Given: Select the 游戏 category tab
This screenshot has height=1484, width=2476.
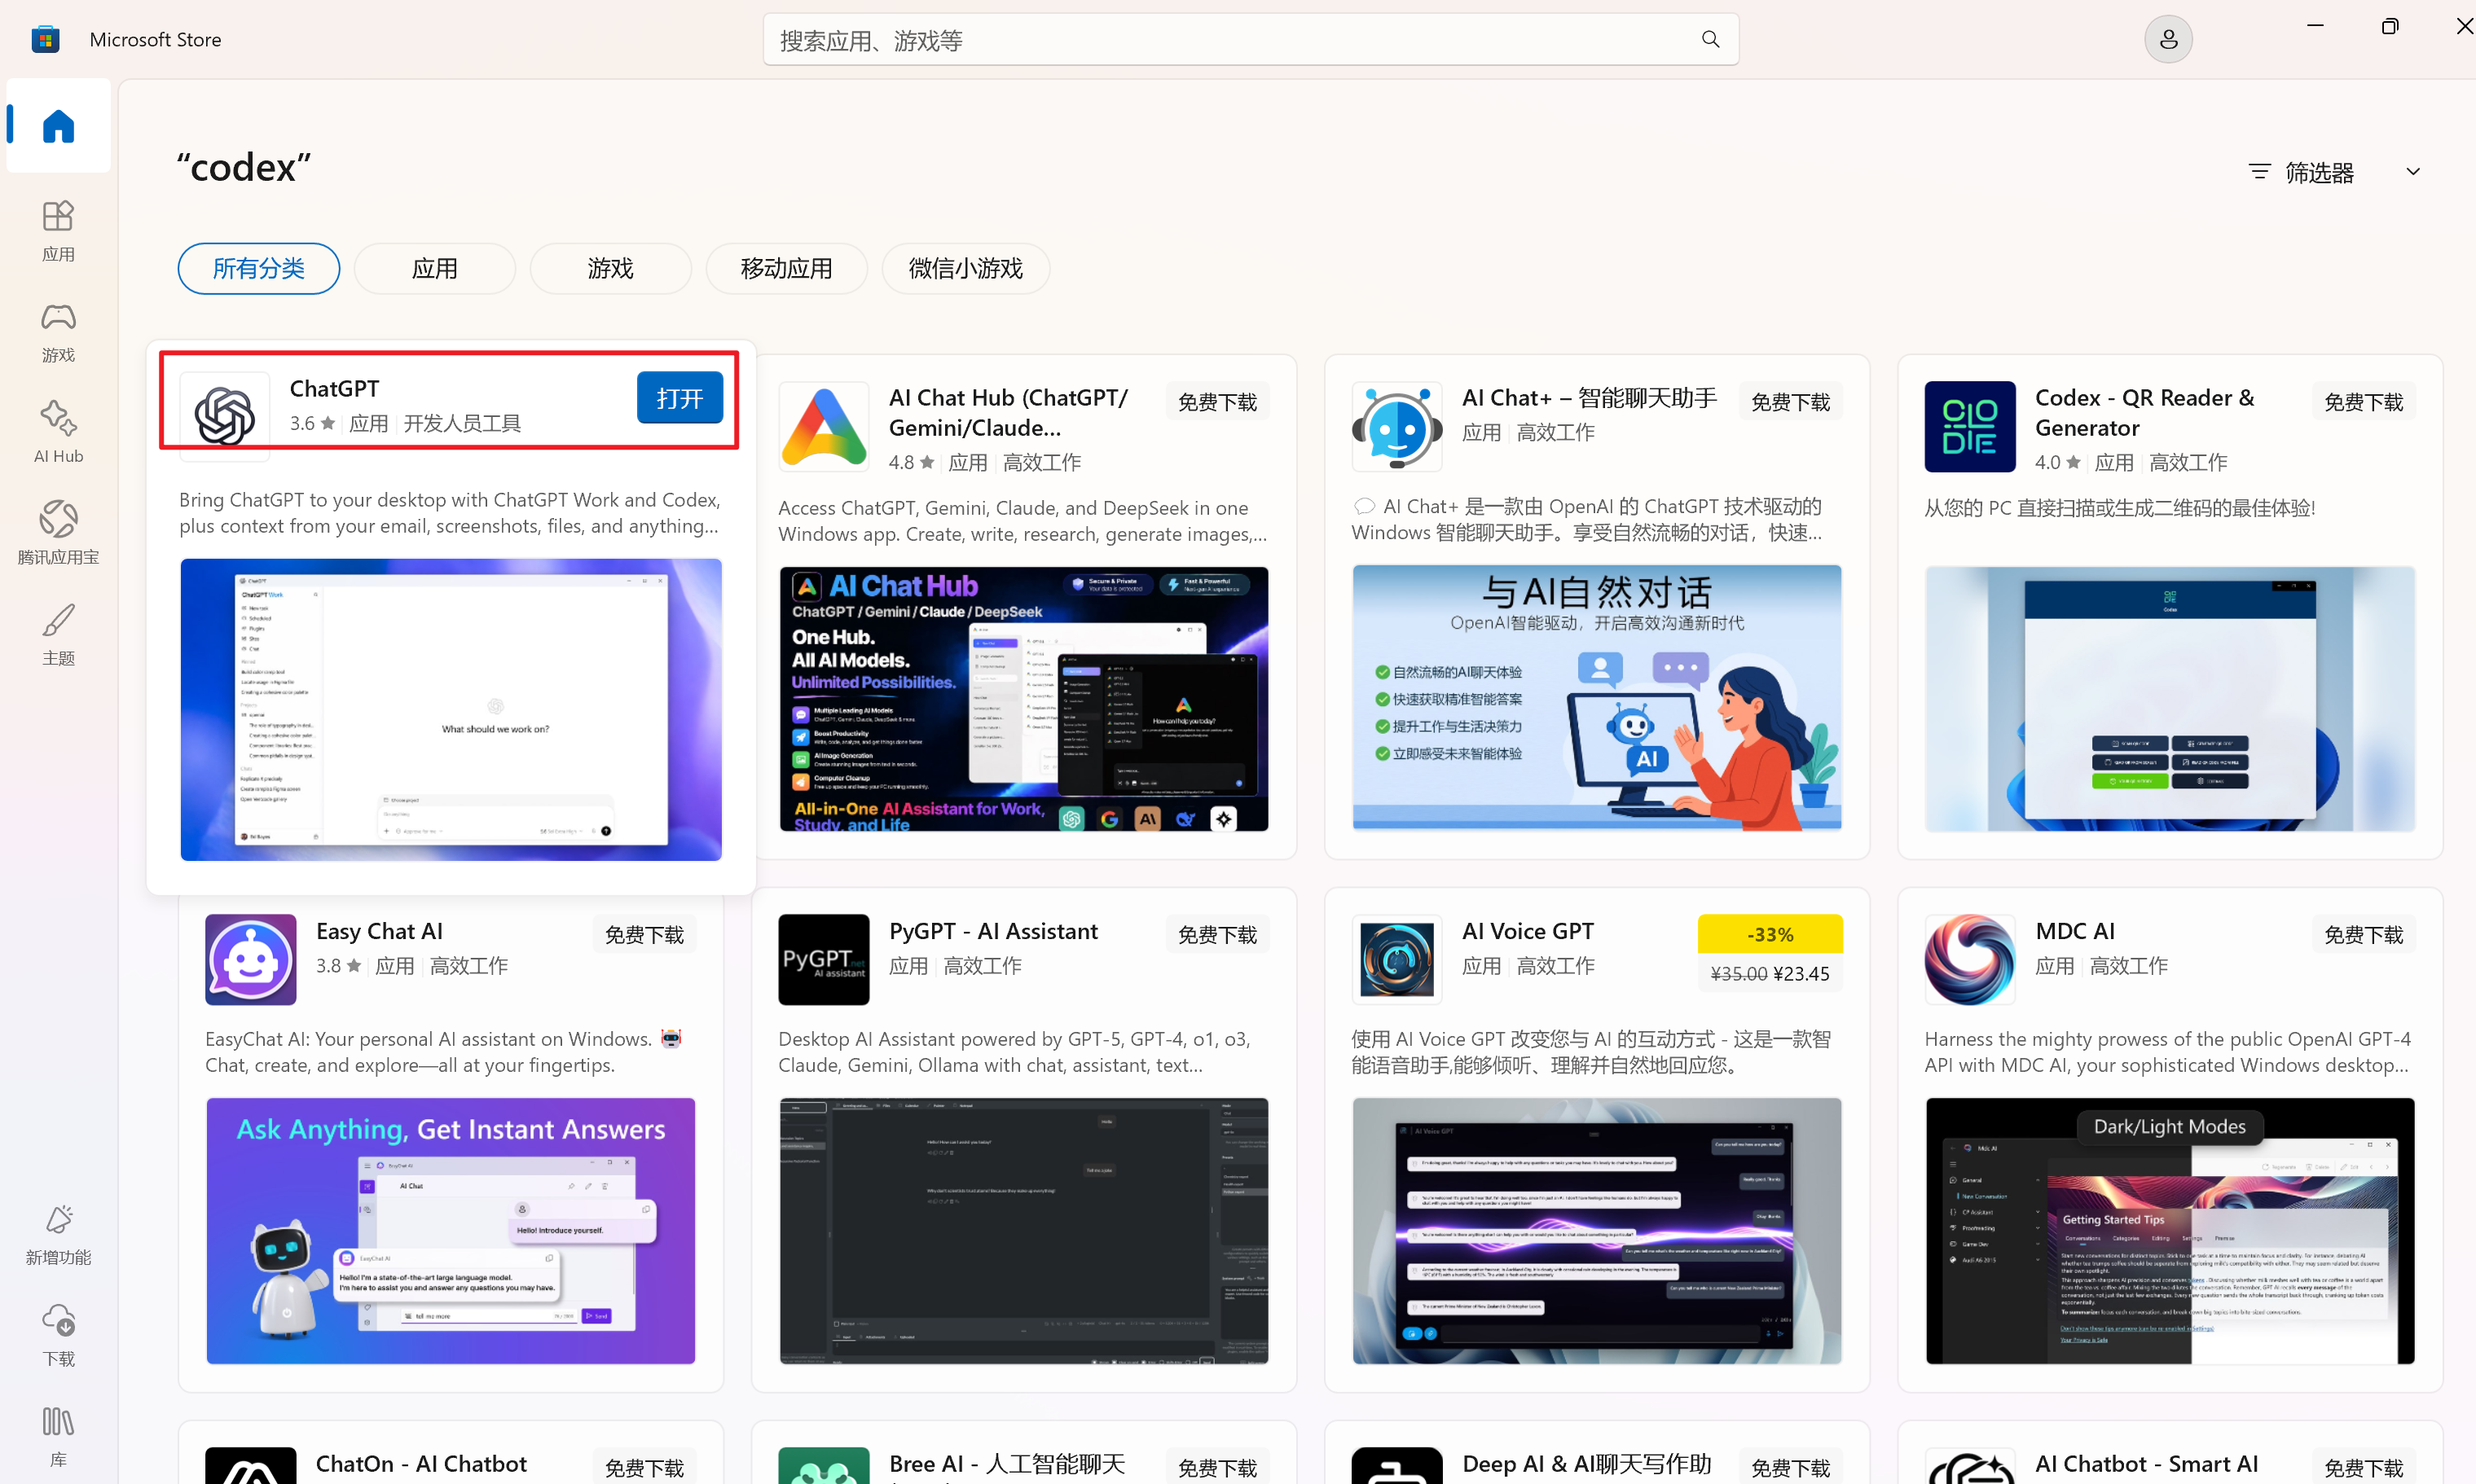Looking at the screenshot, I should (611, 269).
